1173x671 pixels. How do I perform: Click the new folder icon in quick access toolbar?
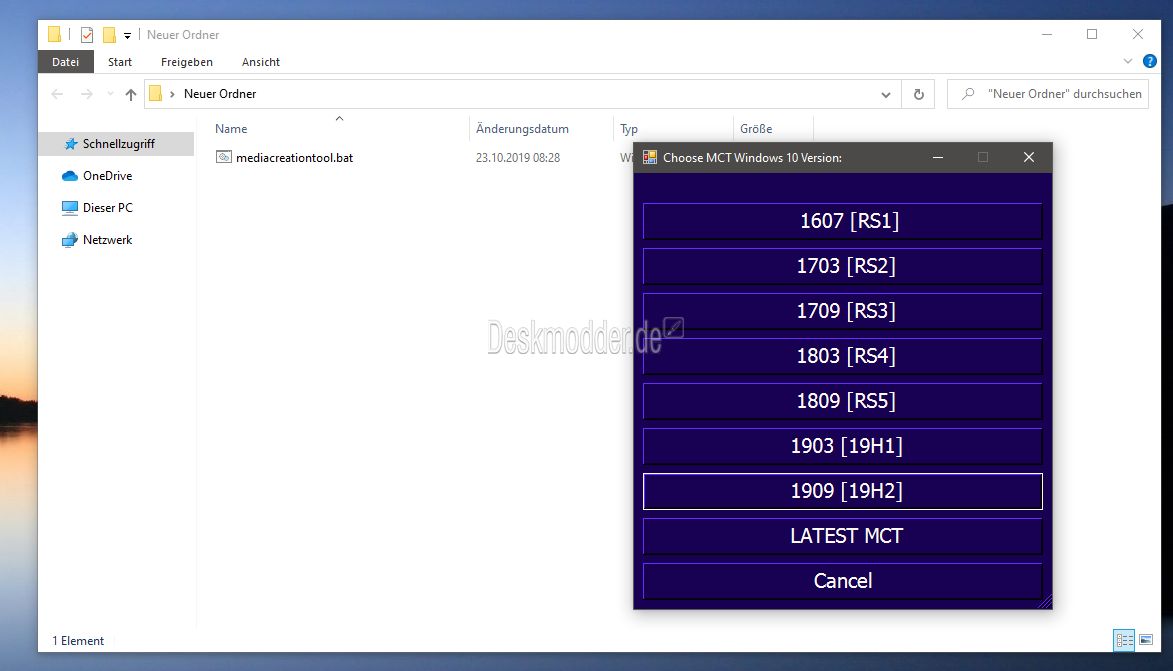click(109, 34)
